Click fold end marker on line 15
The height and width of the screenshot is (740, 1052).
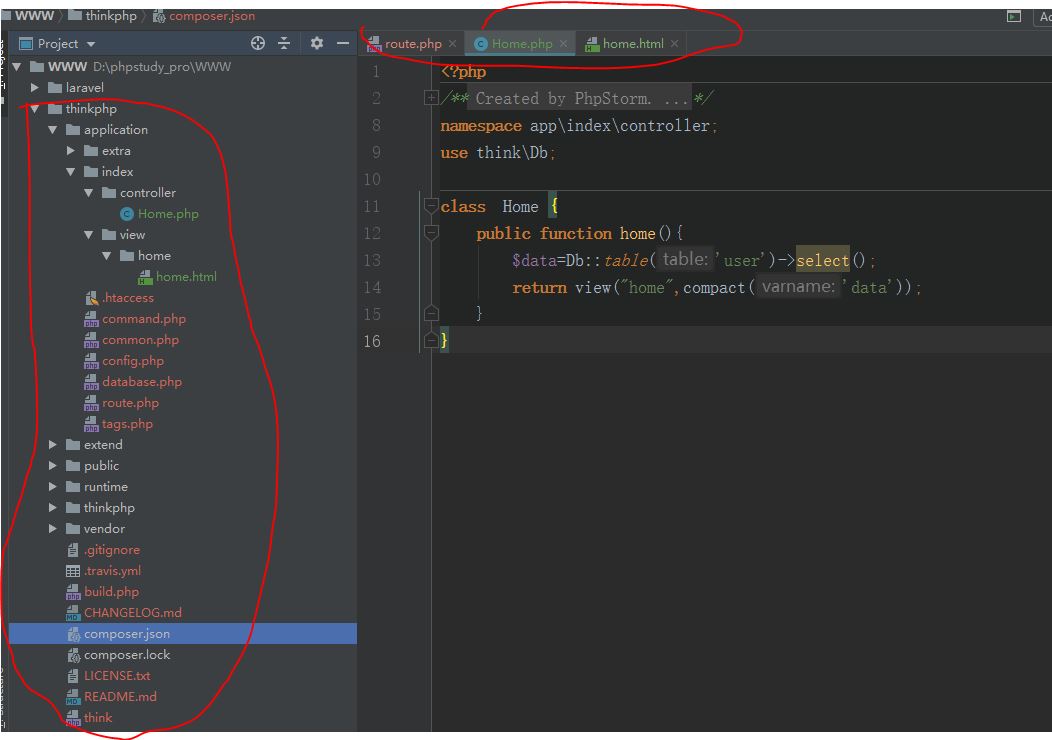tap(431, 314)
